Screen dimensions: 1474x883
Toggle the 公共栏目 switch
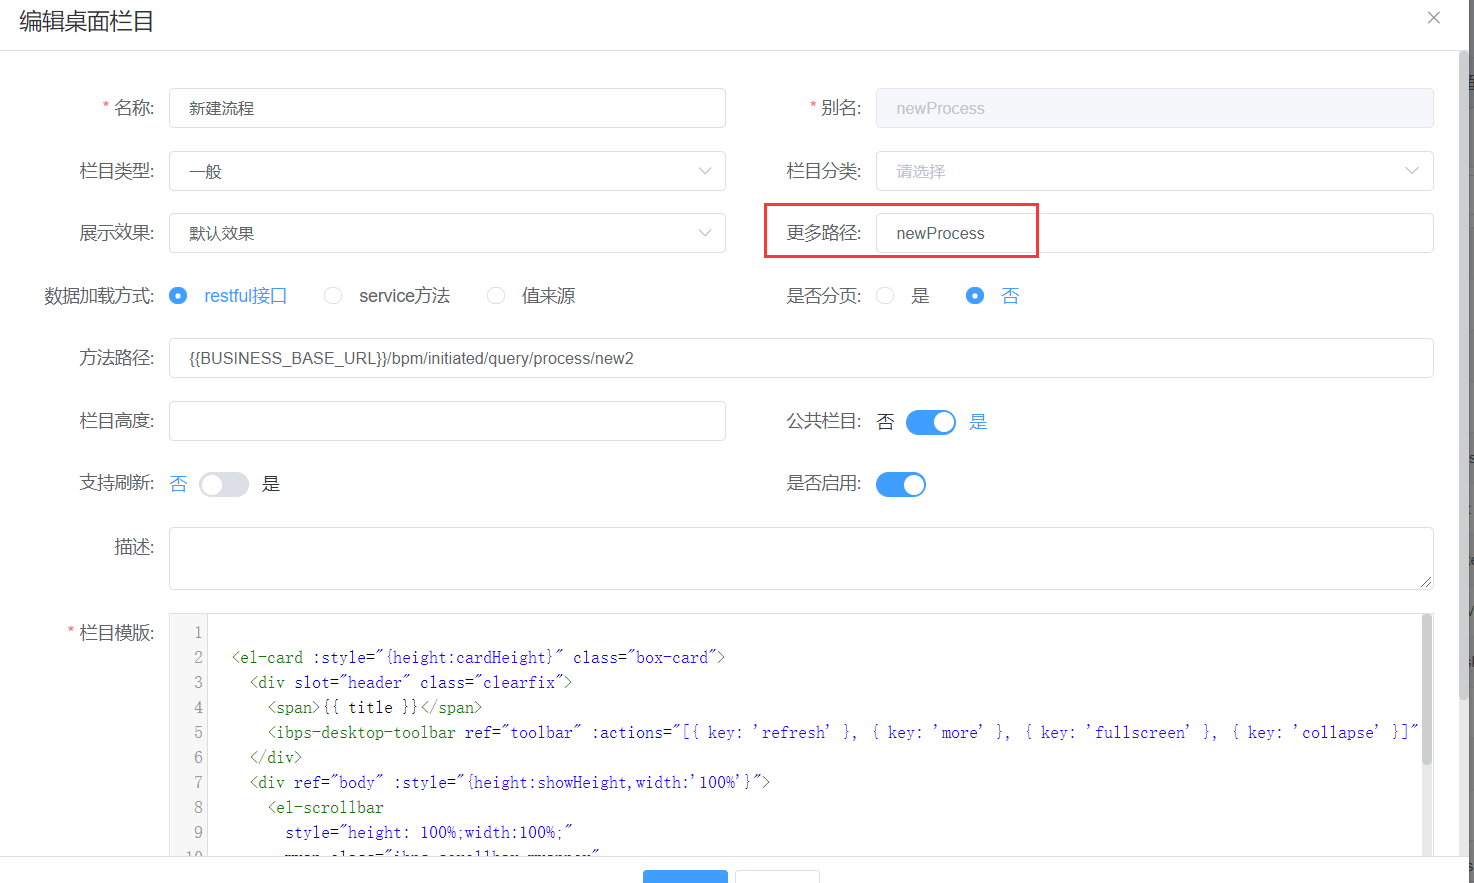[930, 422]
